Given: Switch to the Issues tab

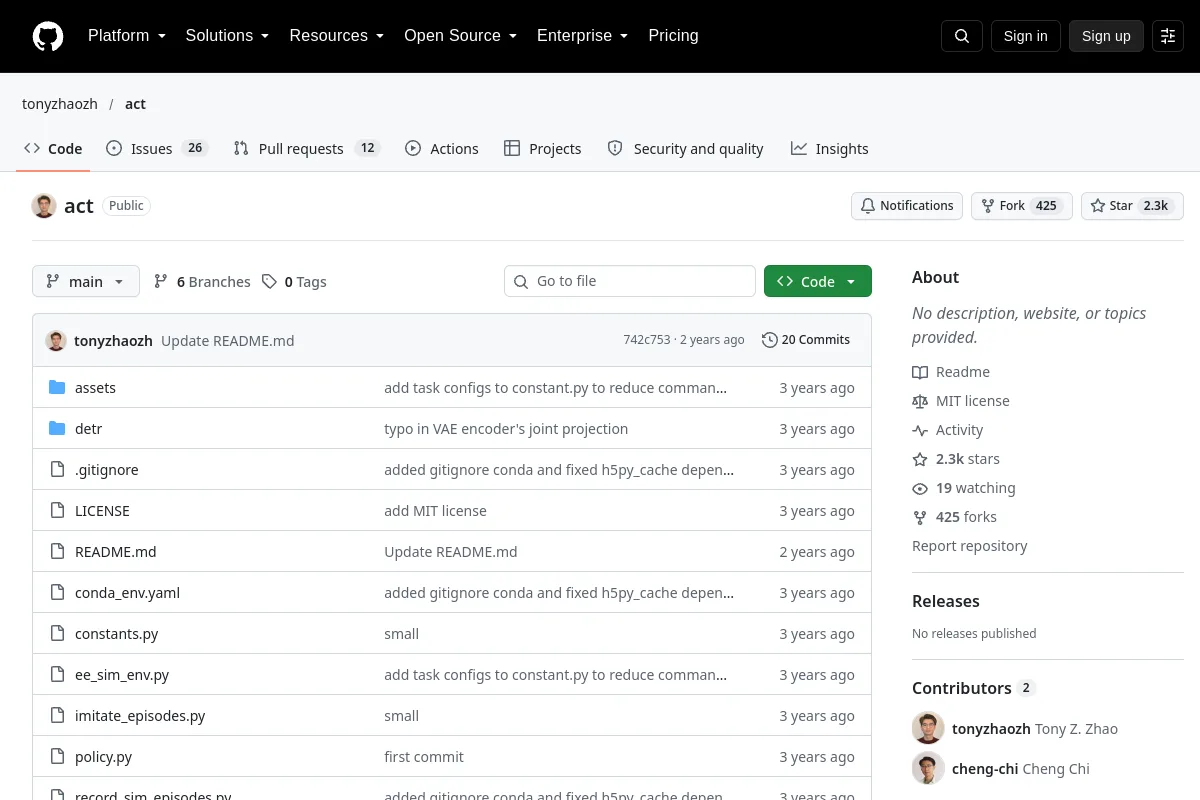Looking at the screenshot, I should click(157, 149).
